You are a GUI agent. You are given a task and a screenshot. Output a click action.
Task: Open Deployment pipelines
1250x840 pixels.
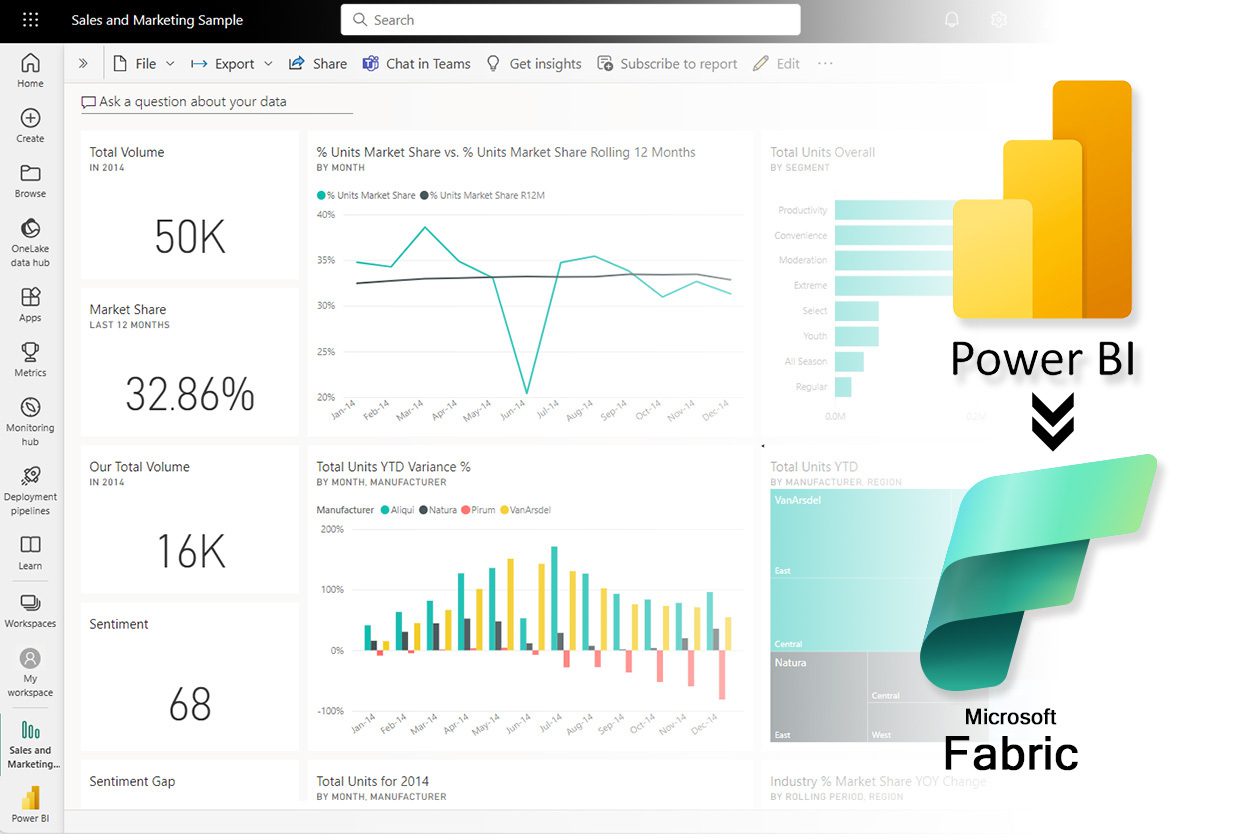(x=30, y=483)
